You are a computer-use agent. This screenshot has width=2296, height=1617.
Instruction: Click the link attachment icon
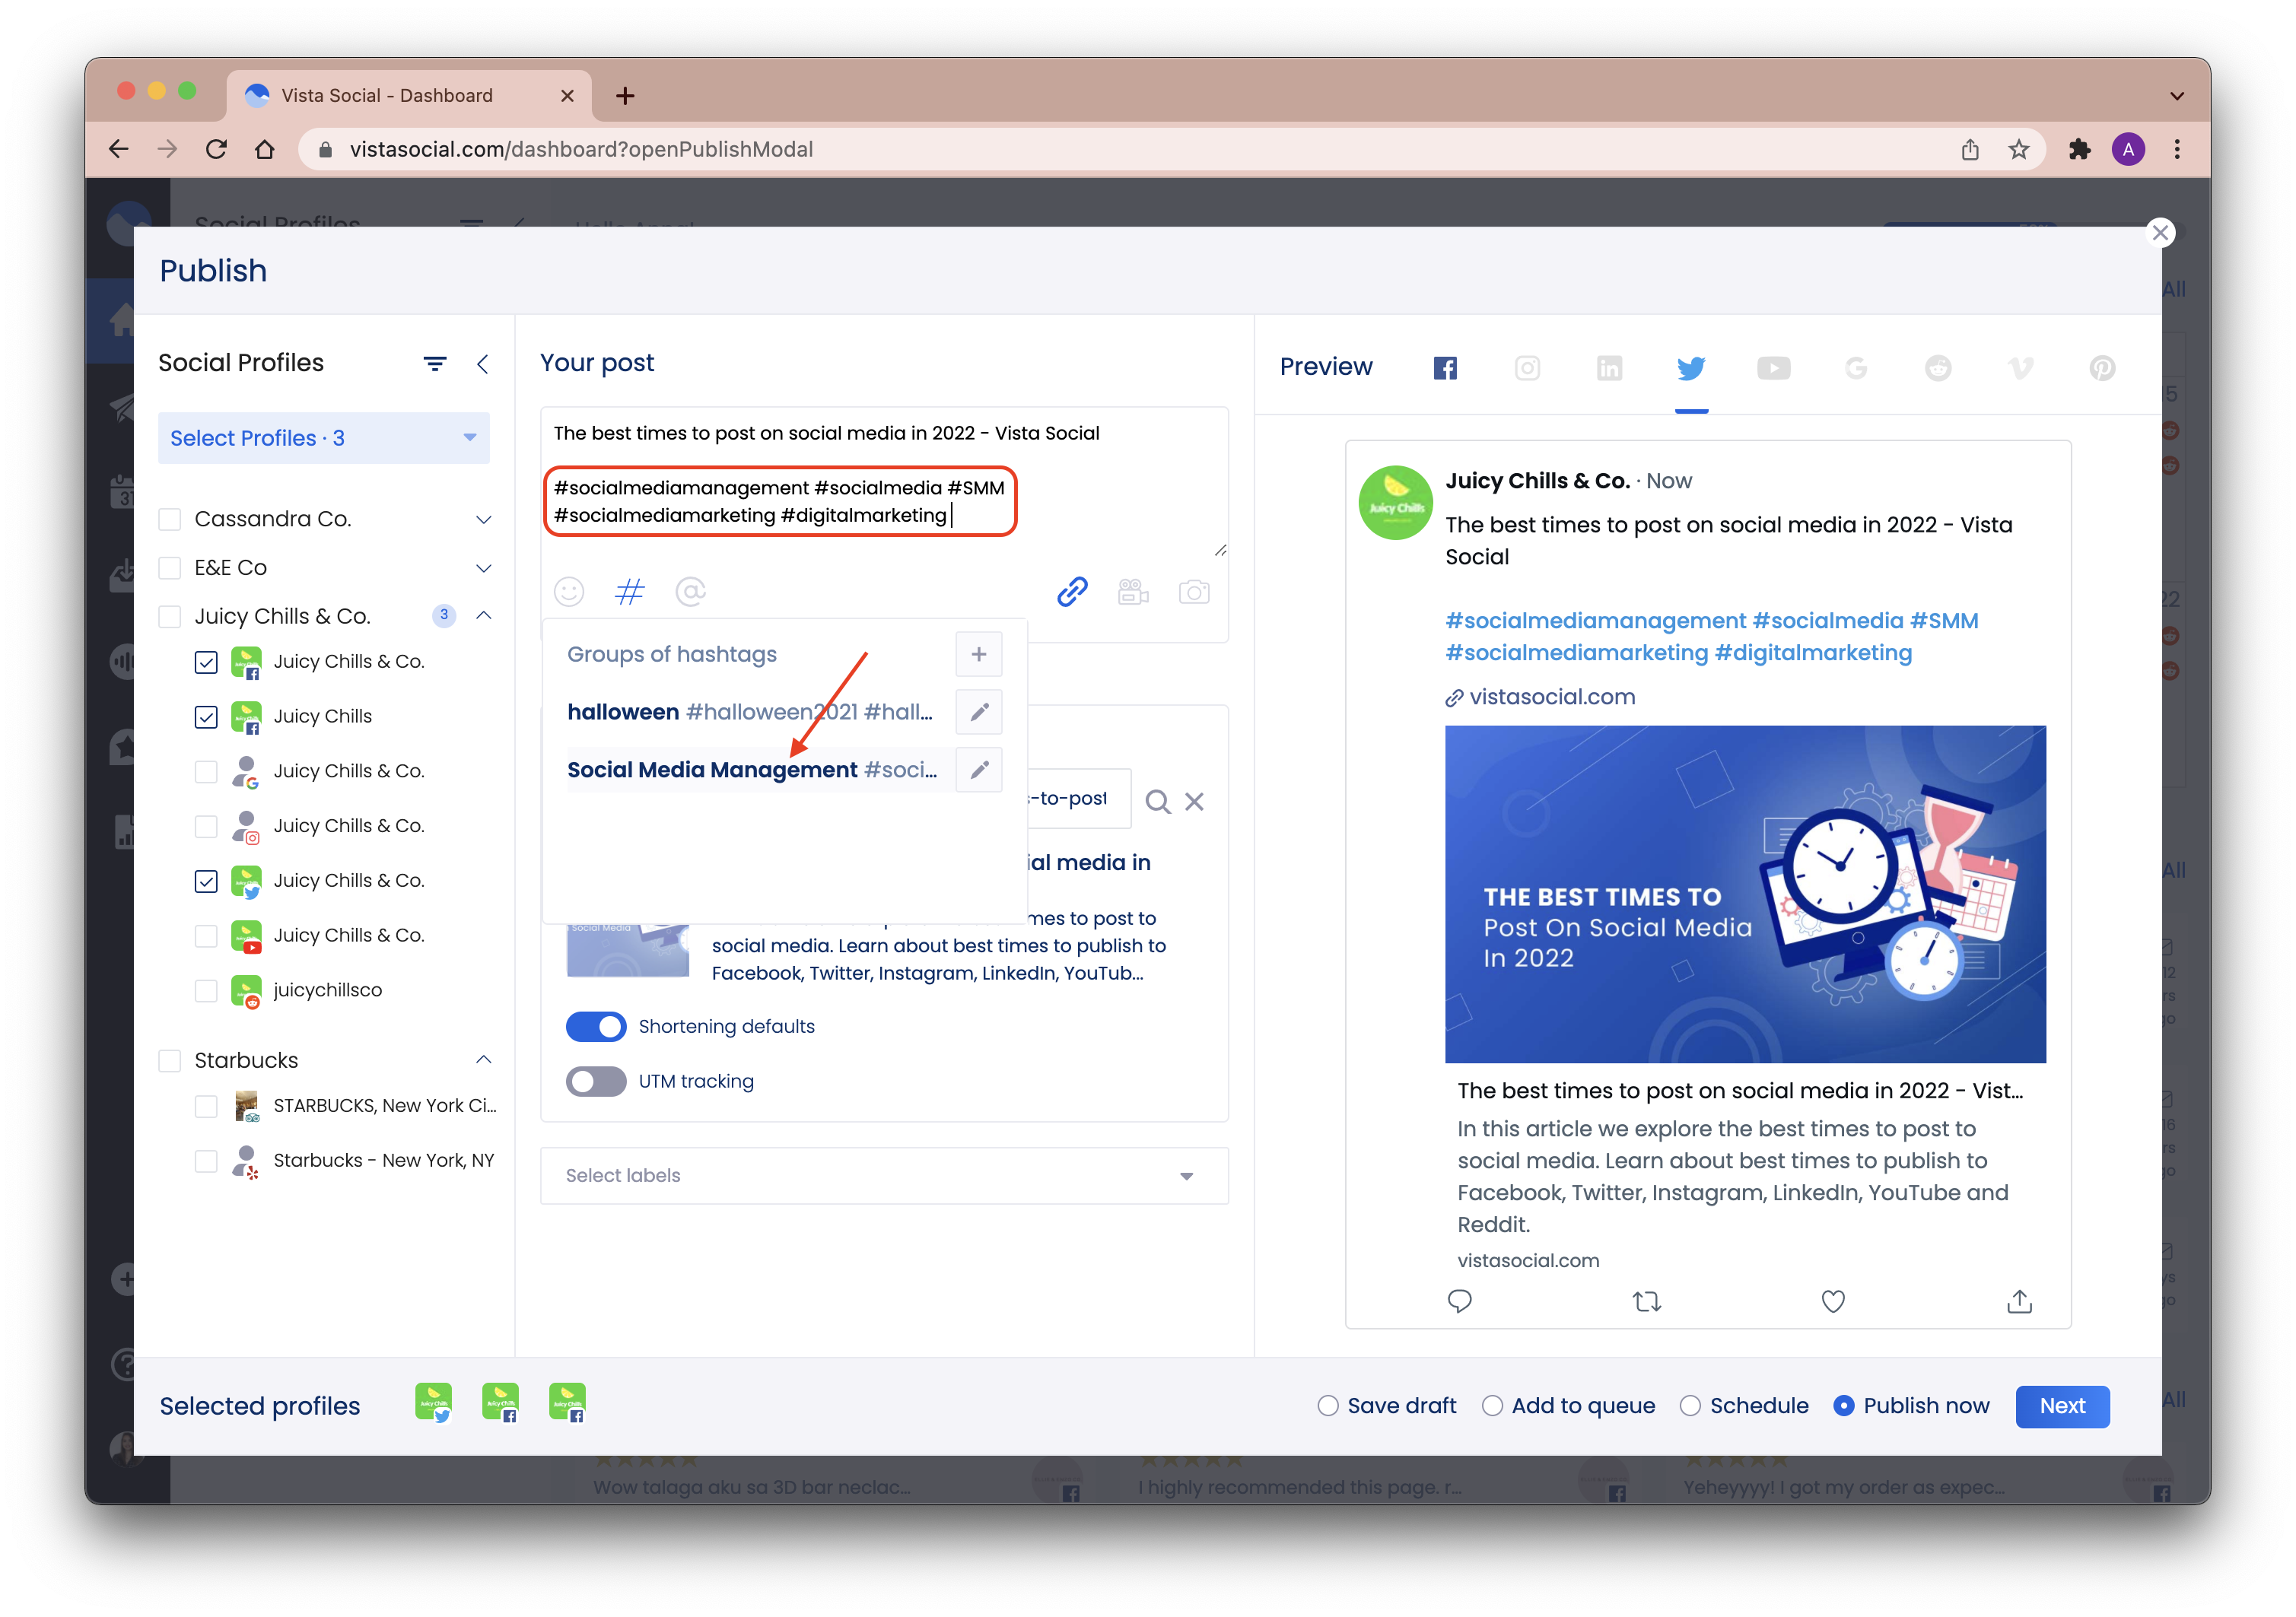point(1071,593)
